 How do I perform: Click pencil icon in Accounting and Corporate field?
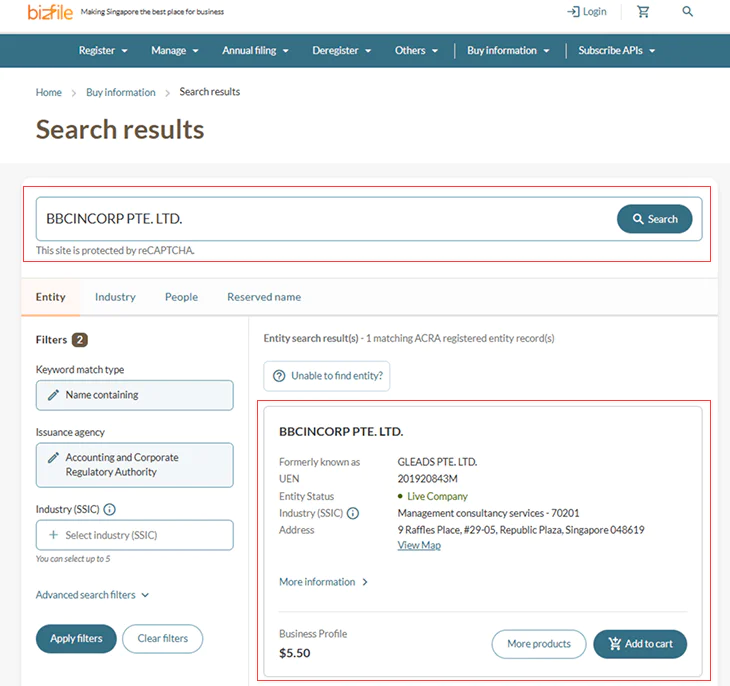pos(54,457)
